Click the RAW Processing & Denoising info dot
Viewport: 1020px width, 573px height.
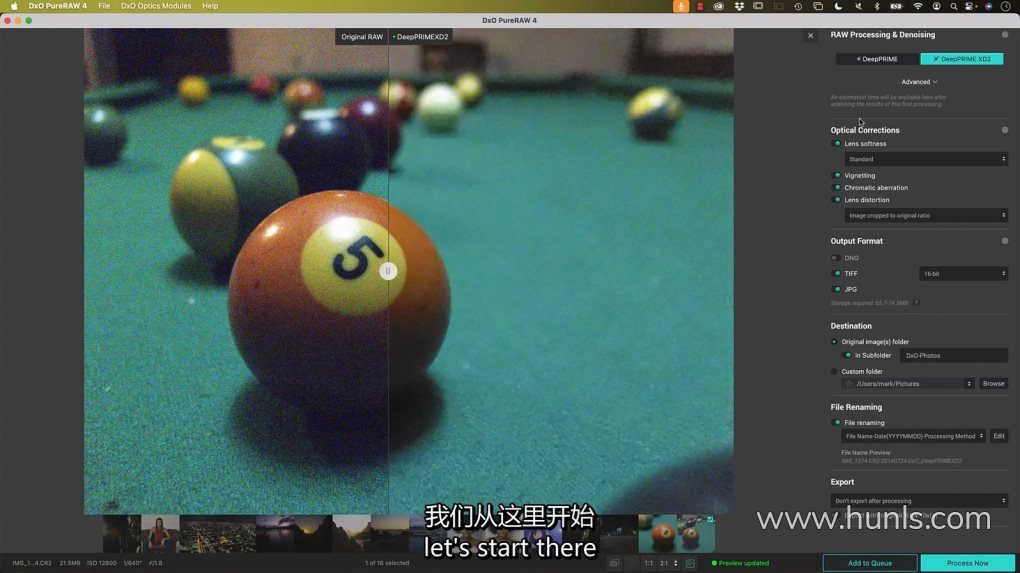click(x=1005, y=34)
